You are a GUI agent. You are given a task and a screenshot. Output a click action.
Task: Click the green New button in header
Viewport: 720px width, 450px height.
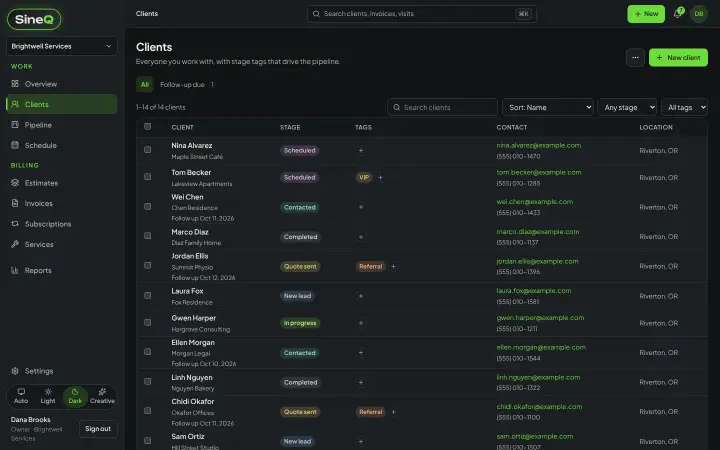coord(646,14)
